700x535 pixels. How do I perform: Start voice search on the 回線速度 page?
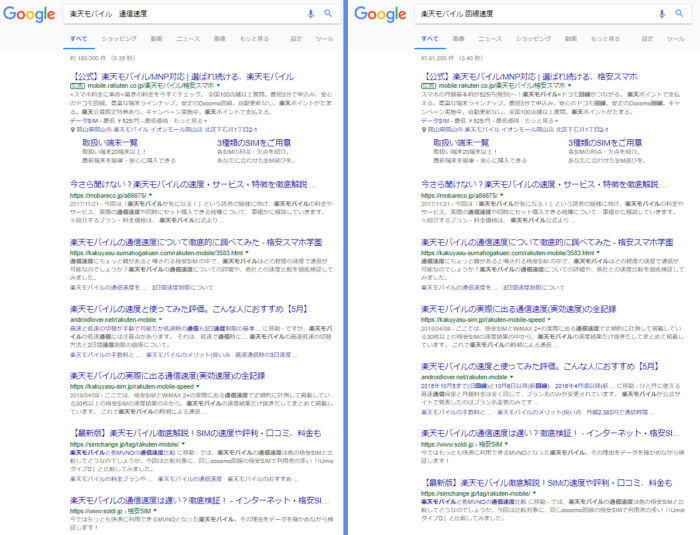click(662, 14)
